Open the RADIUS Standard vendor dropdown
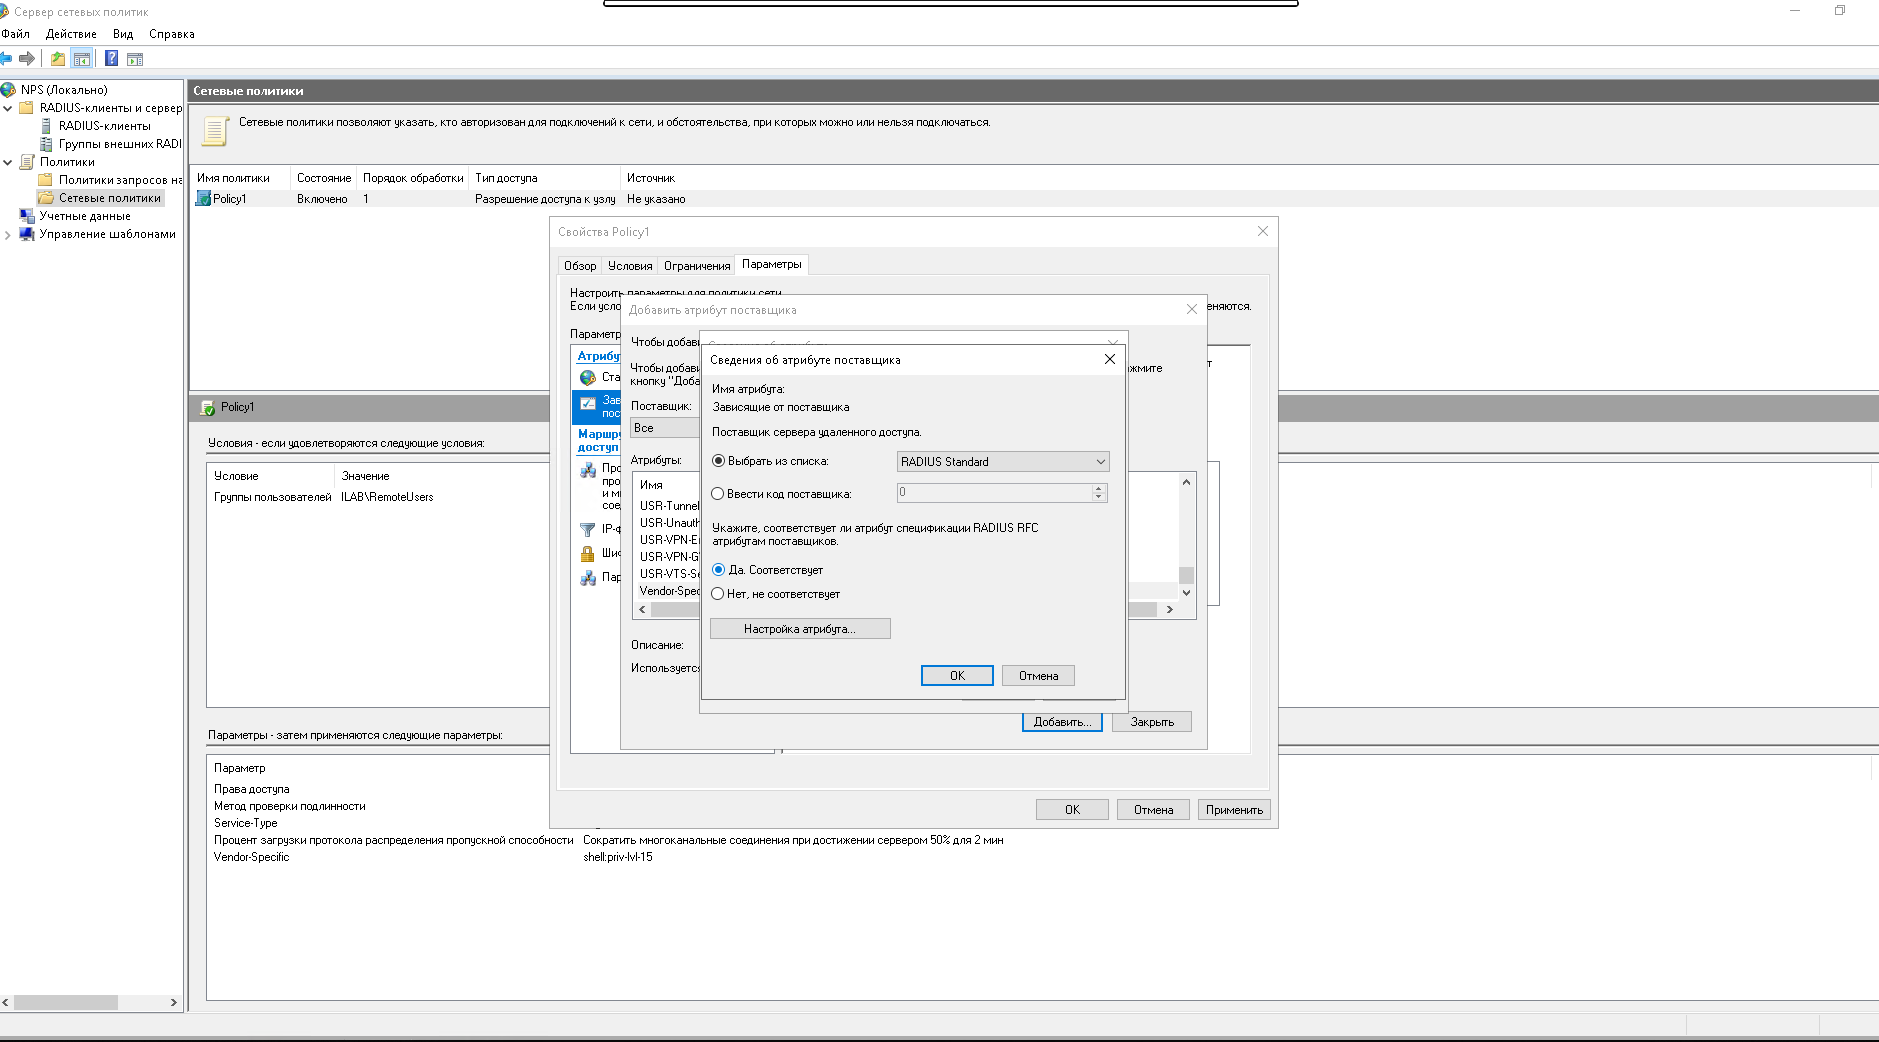The height and width of the screenshot is (1042, 1879). pos(1003,462)
